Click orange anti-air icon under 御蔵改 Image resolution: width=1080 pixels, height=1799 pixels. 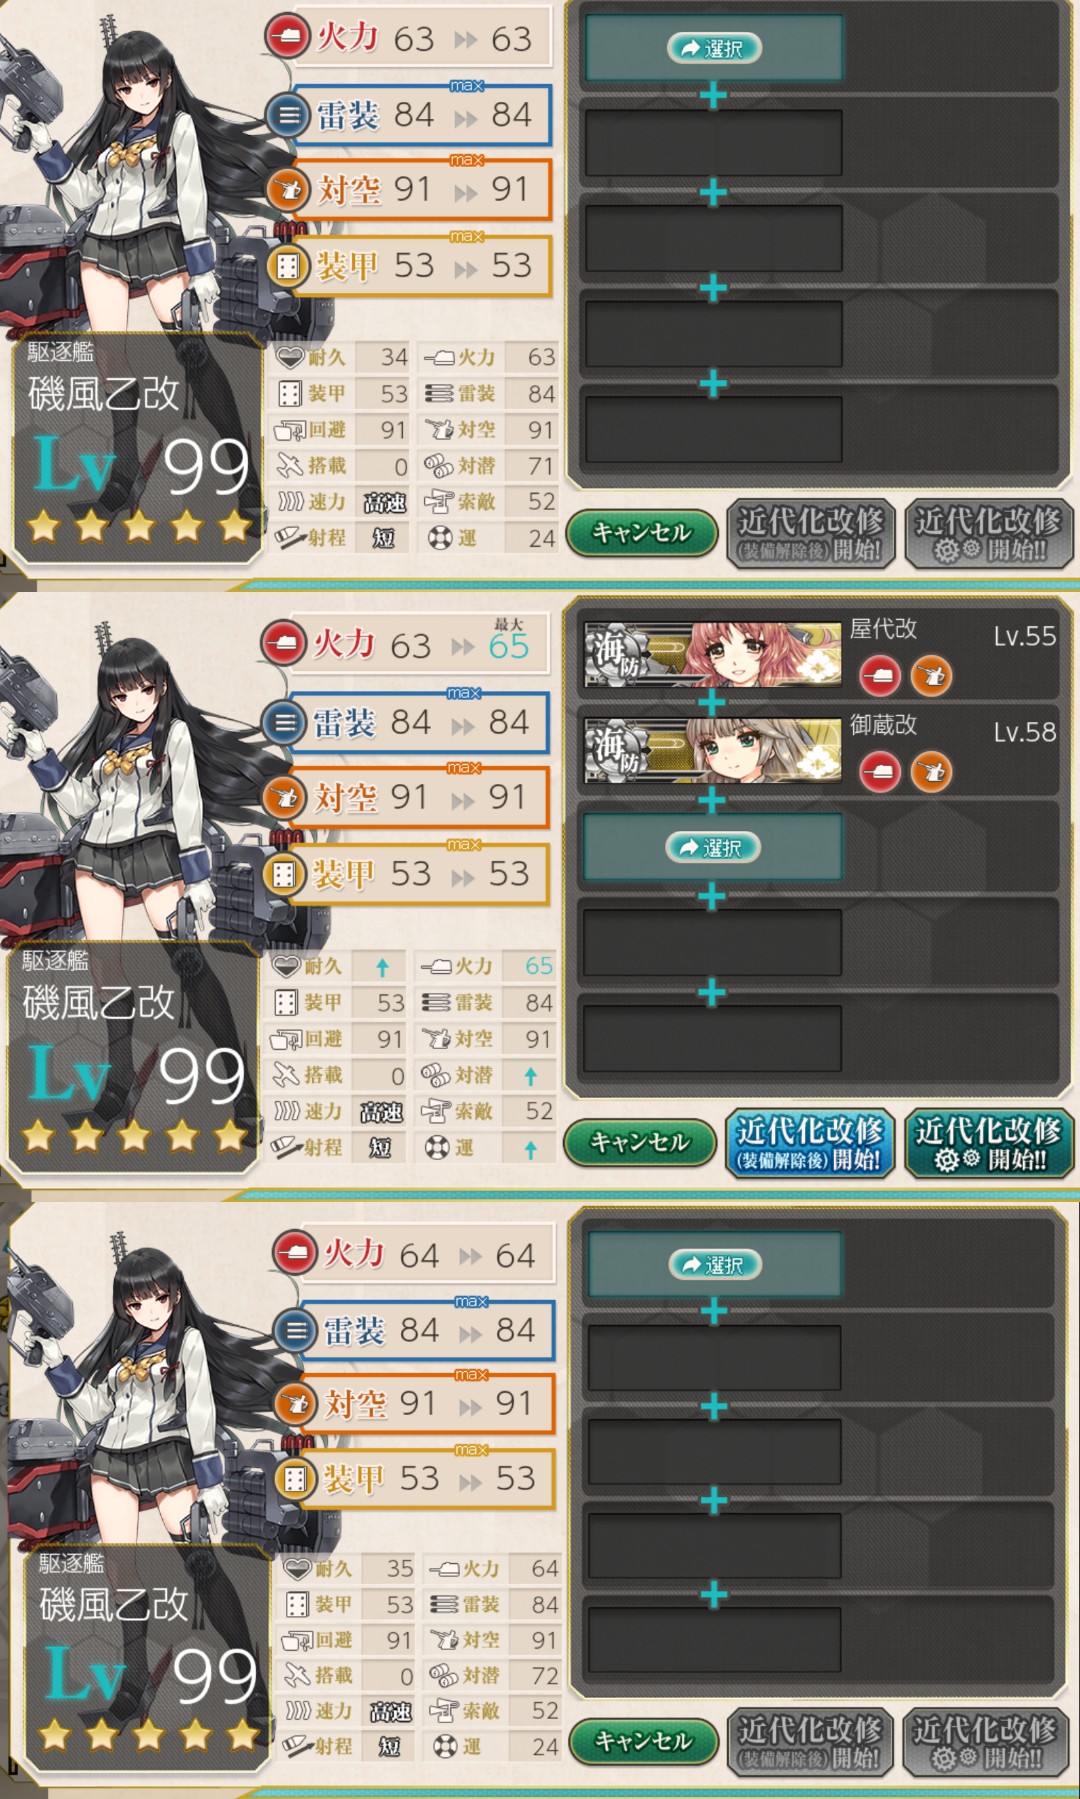[931, 772]
